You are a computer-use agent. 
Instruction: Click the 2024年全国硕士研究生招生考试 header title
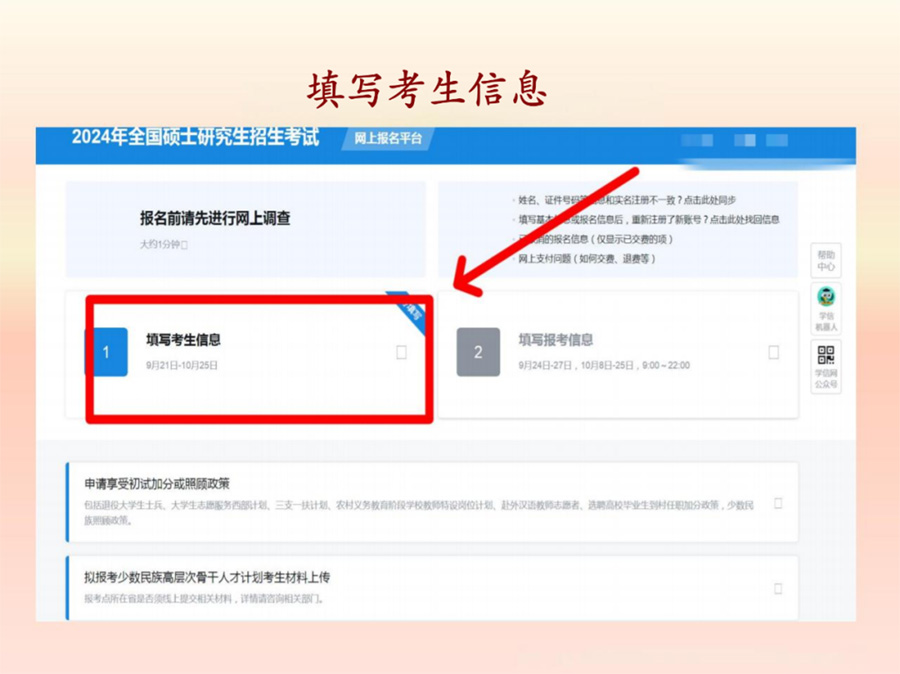(195, 138)
